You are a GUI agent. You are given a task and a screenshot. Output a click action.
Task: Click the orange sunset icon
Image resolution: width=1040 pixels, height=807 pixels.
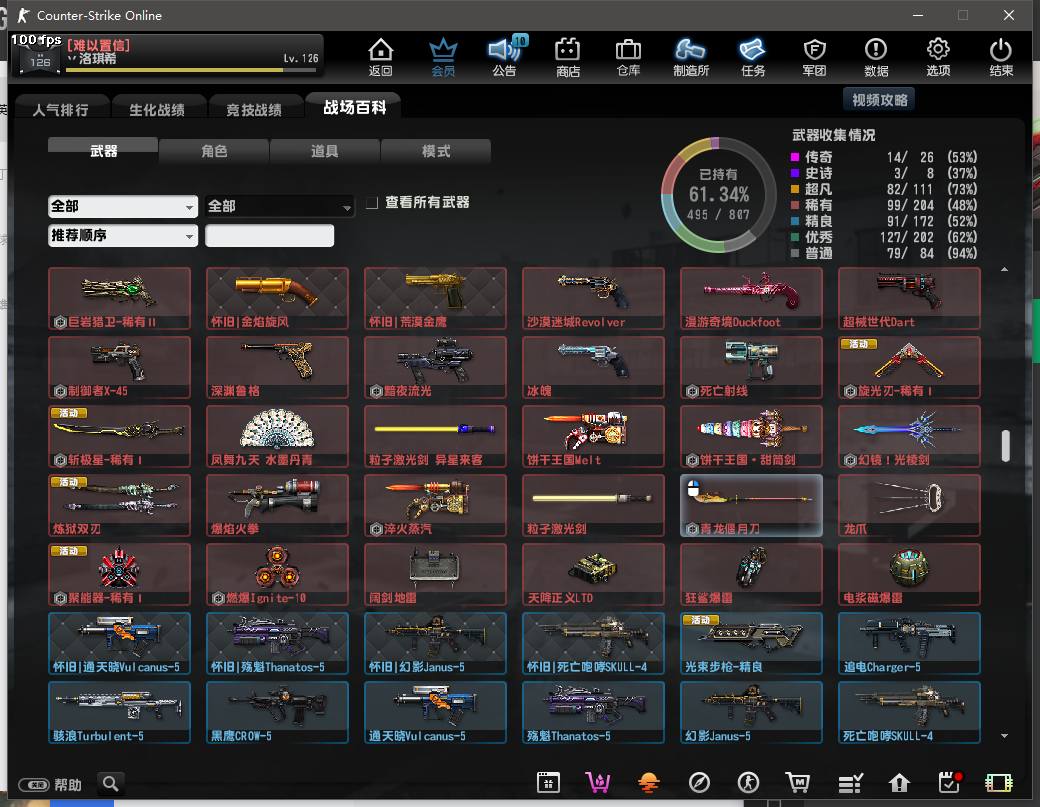[649, 783]
